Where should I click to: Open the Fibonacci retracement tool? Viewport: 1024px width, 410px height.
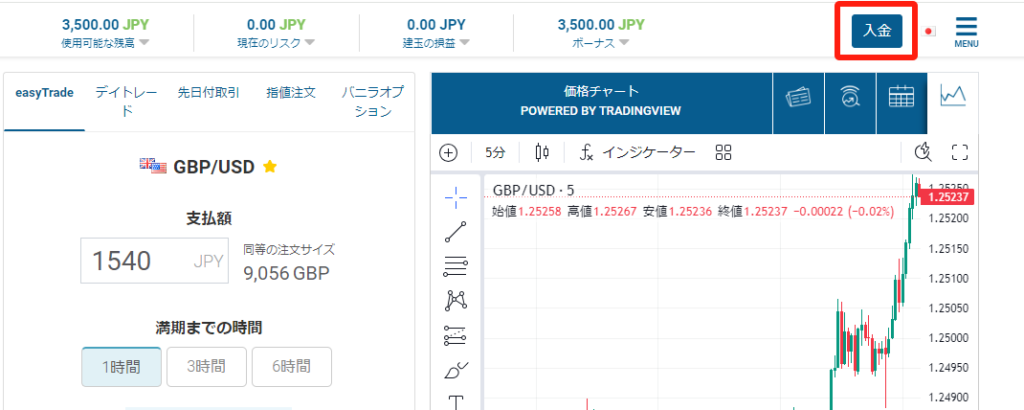click(x=455, y=266)
